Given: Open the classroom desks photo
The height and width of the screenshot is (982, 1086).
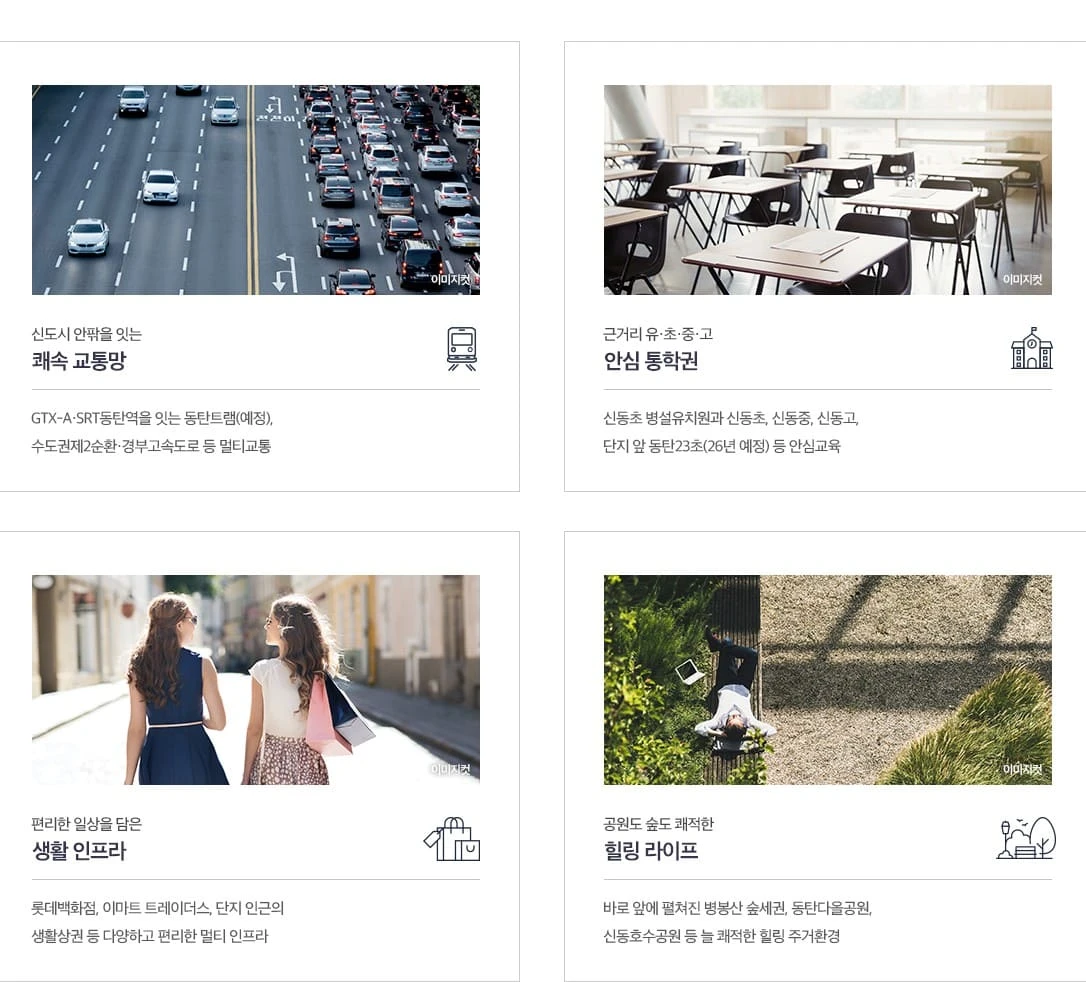Looking at the screenshot, I should (828, 190).
